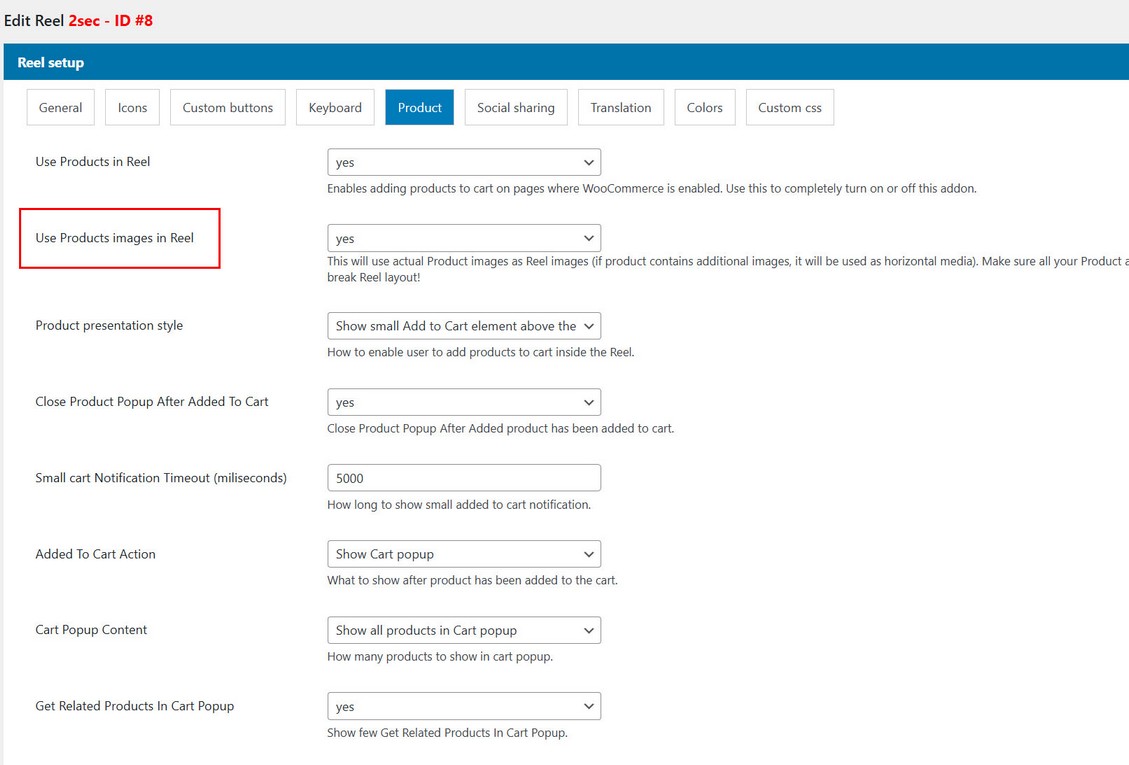
Task: Expand Close Product Popup After Added dropdown
Action: 464,402
